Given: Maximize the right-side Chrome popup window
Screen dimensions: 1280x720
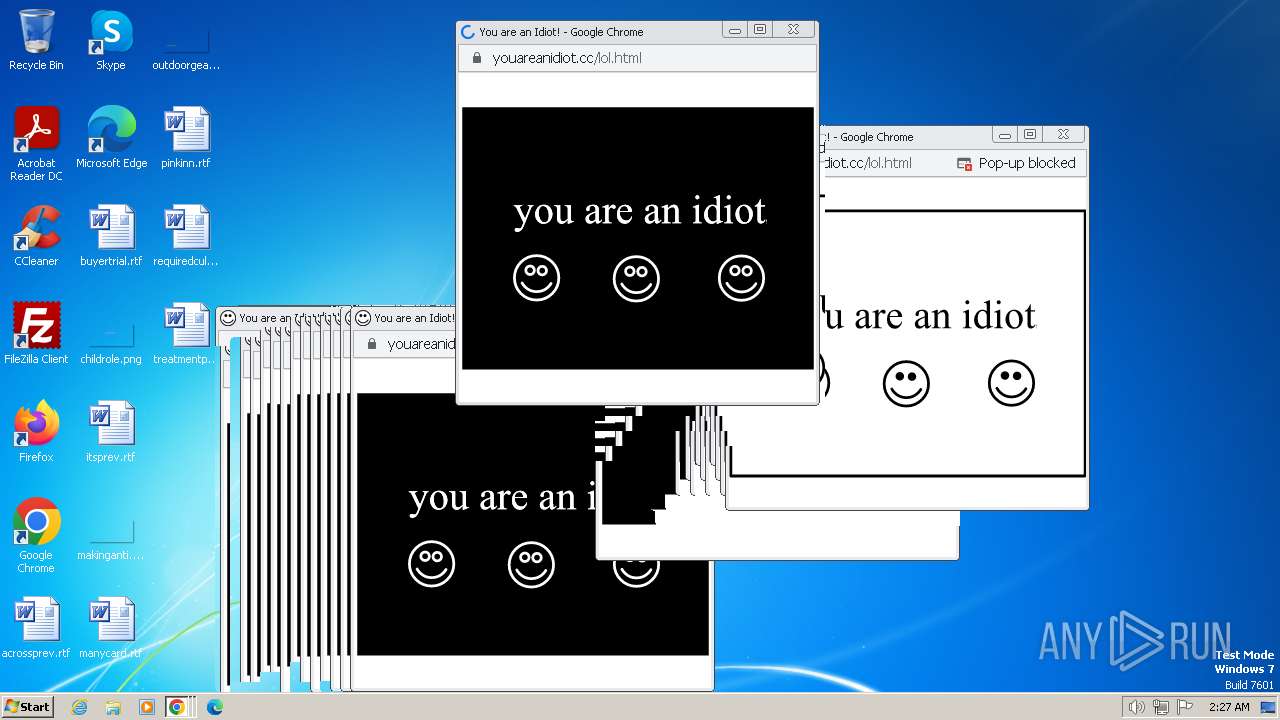Looking at the screenshot, I should coord(1030,135).
